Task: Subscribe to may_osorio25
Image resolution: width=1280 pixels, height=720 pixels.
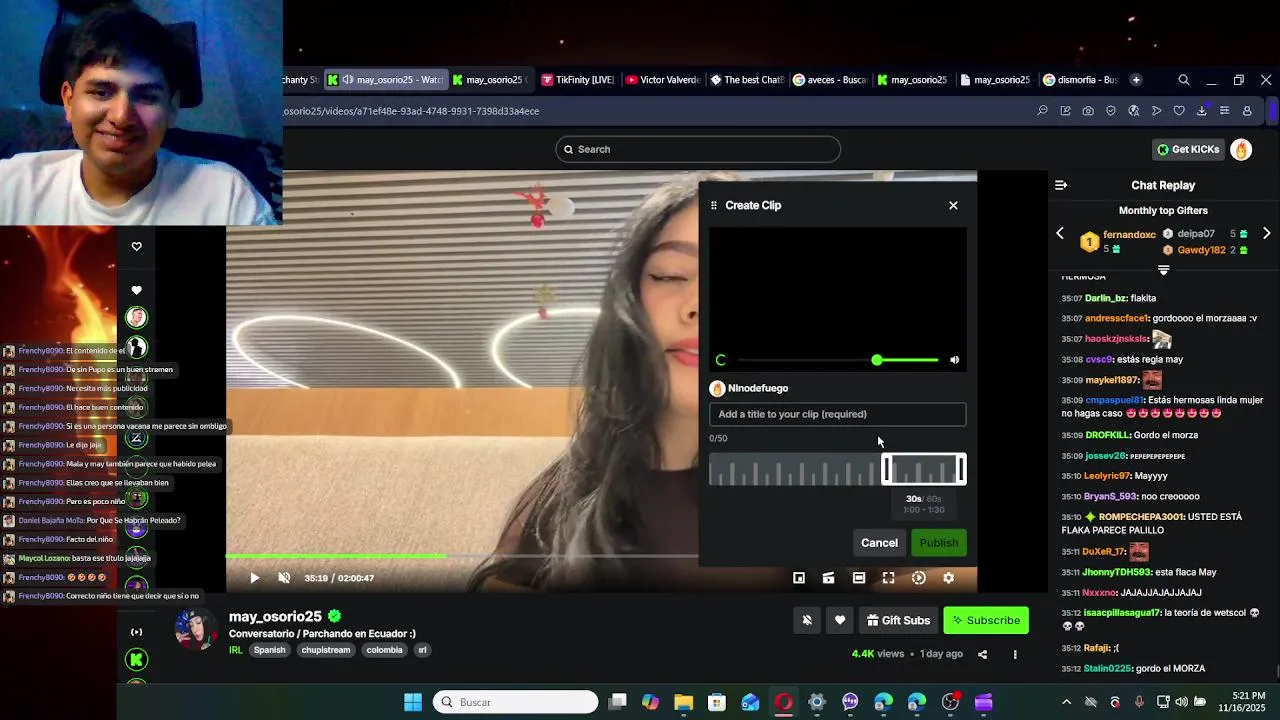Action: [x=986, y=620]
